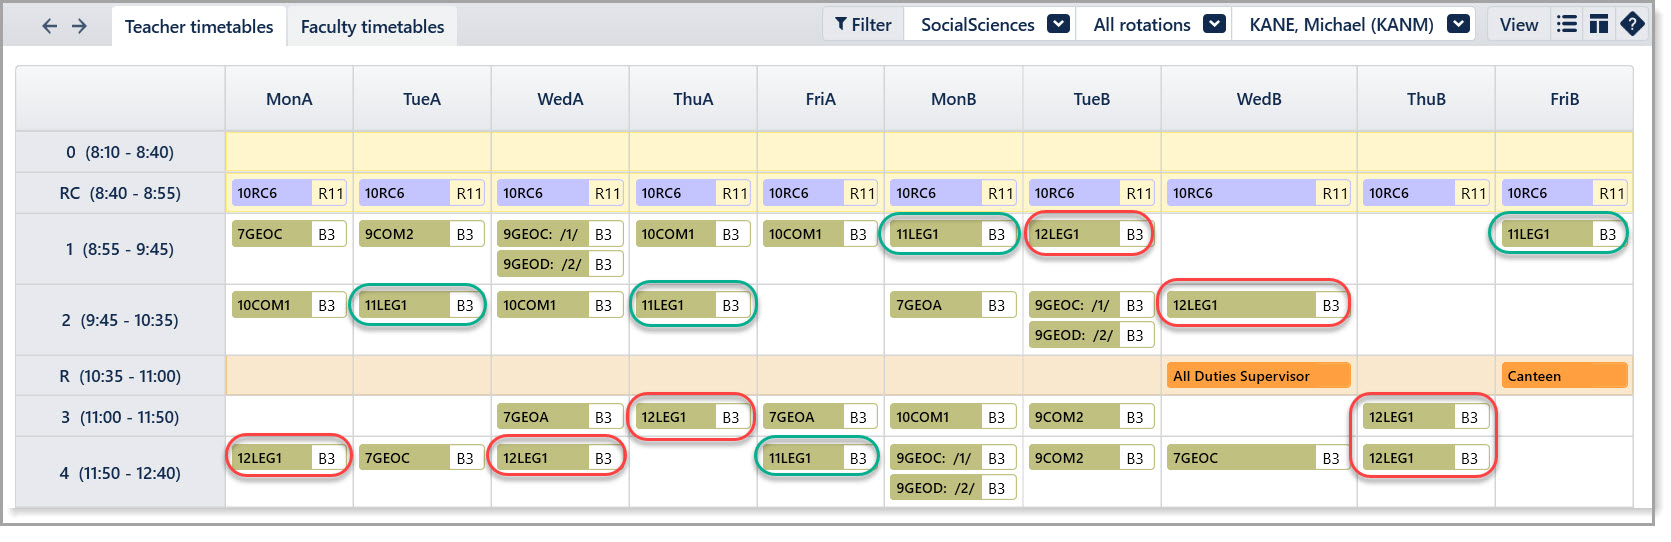Open the 7GEOC lesson on WedB period 4

point(1259,458)
